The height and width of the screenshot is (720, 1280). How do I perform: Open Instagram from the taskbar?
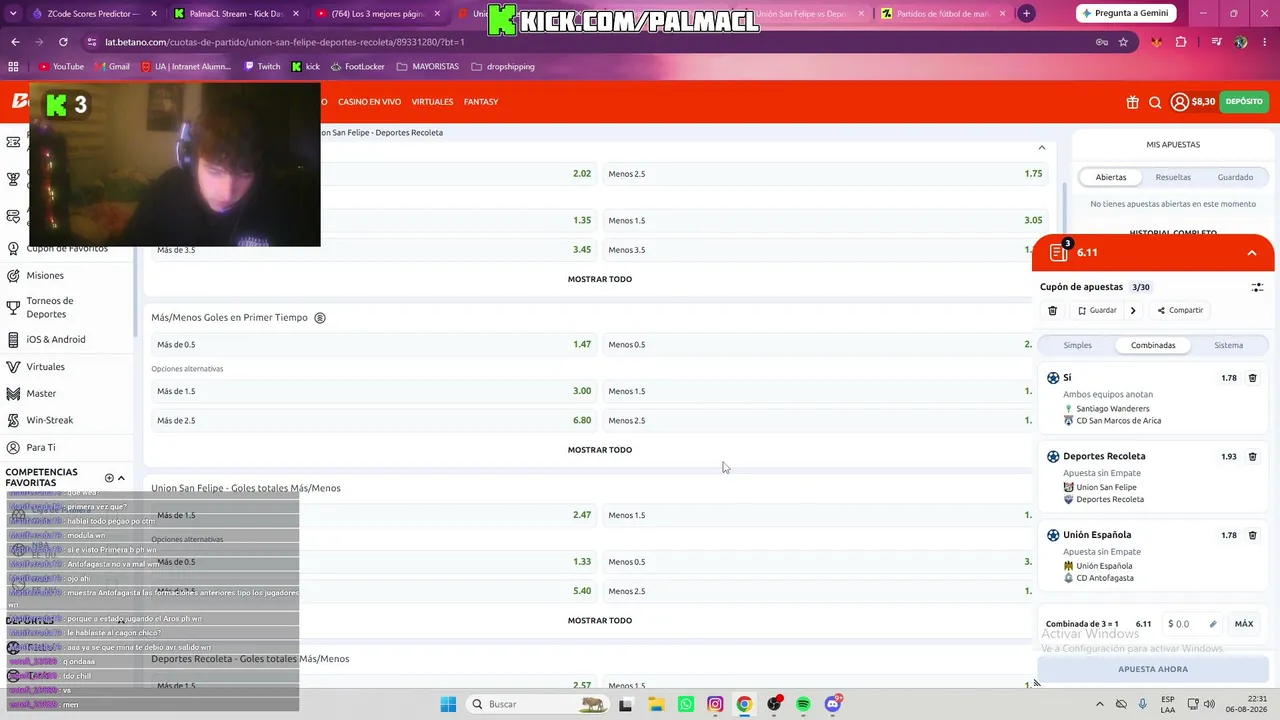click(715, 704)
